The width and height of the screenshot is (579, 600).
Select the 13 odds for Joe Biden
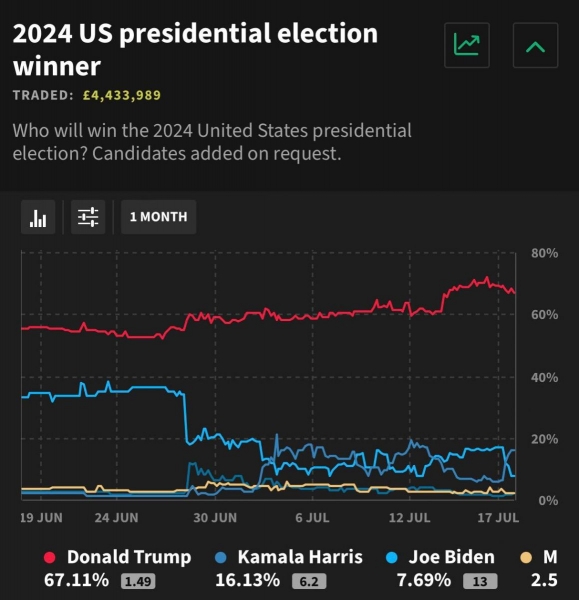(480, 582)
